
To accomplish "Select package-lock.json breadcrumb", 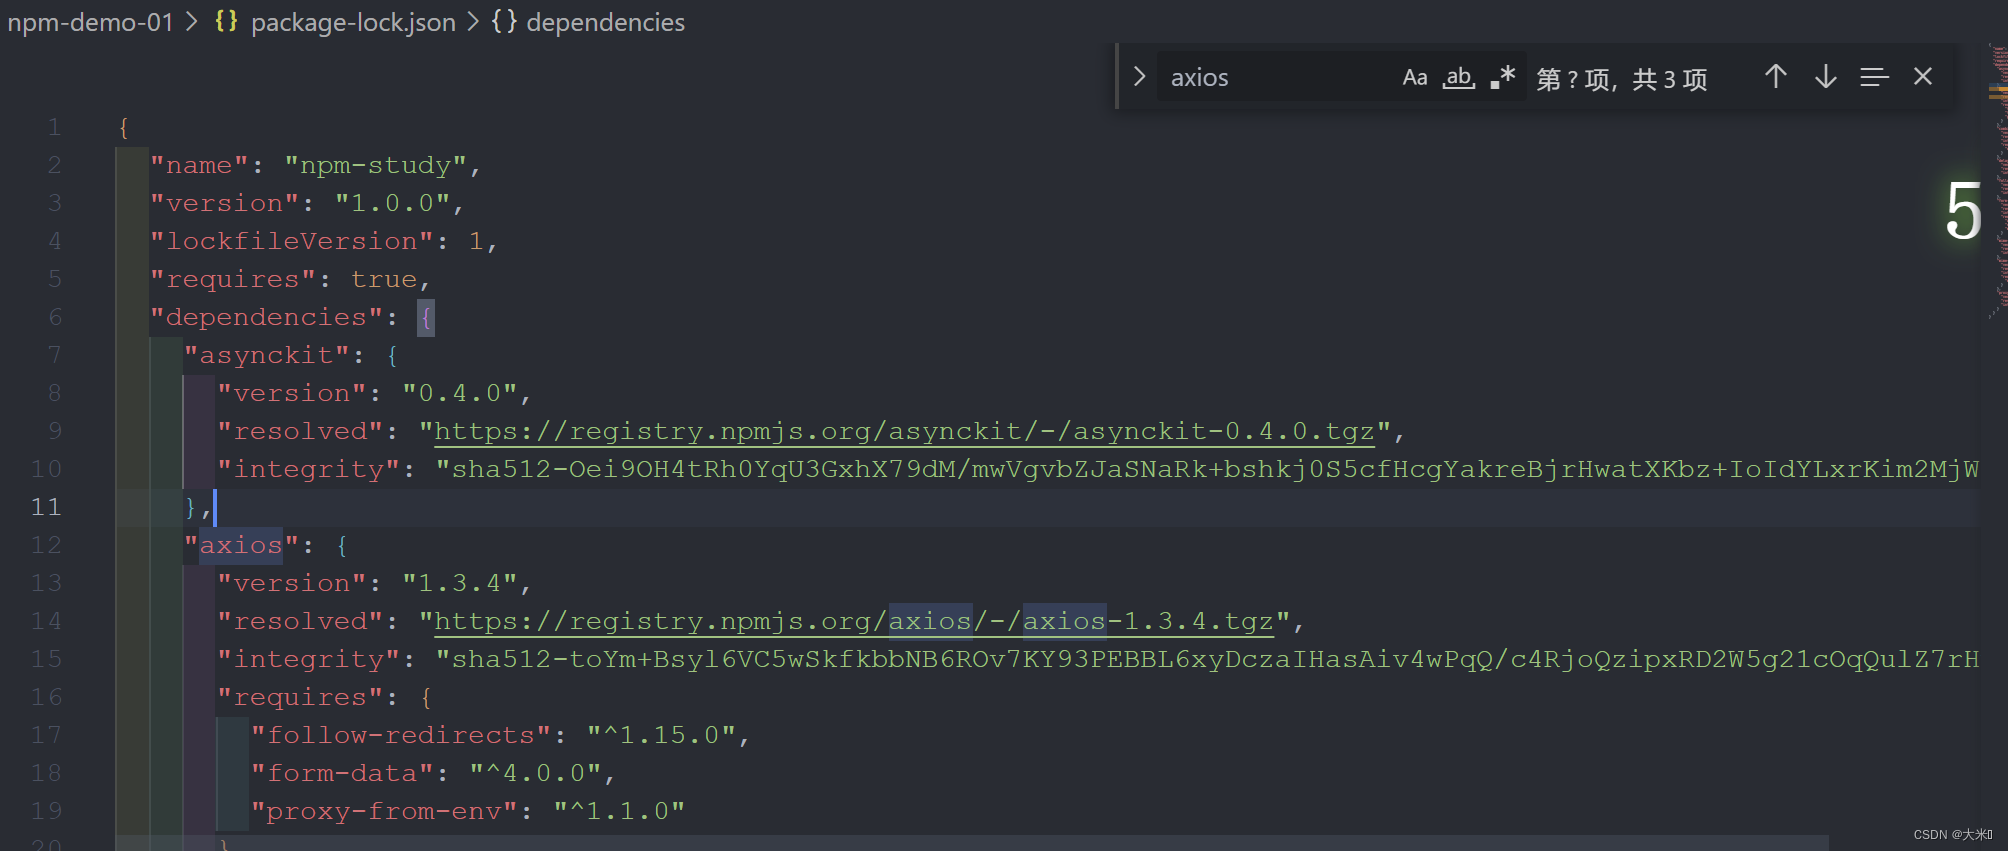I will tap(353, 22).
